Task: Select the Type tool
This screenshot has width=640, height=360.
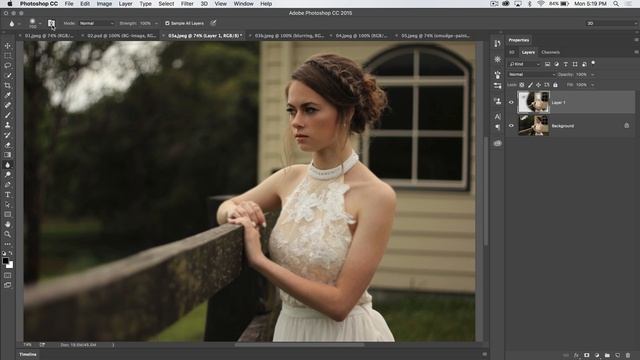Action: point(7,195)
